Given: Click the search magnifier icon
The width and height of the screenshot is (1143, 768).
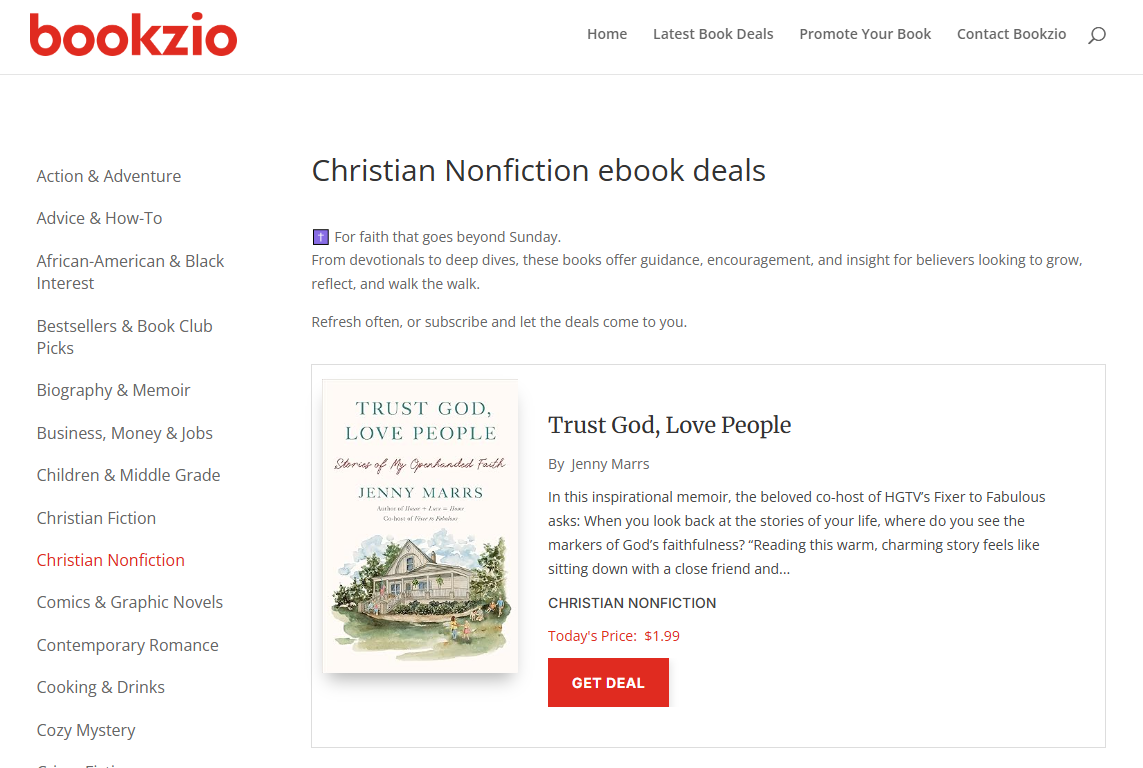Looking at the screenshot, I should tap(1096, 34).
